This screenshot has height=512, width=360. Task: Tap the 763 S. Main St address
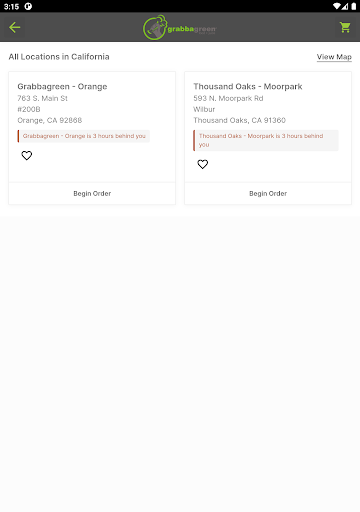42,98
